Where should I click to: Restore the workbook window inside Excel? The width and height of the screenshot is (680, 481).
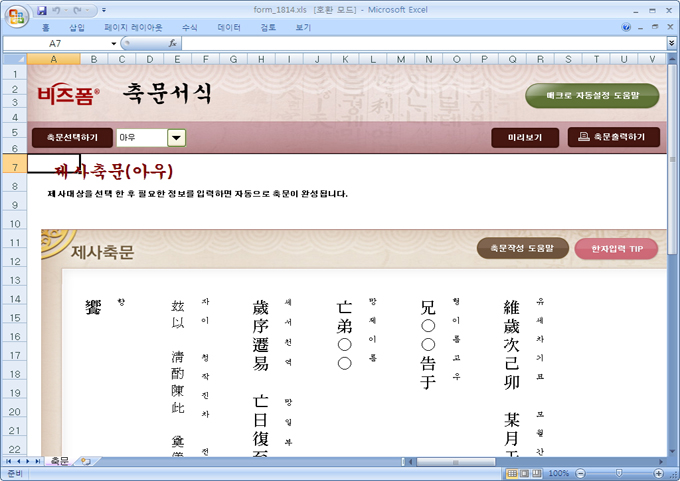coord(655,27)
